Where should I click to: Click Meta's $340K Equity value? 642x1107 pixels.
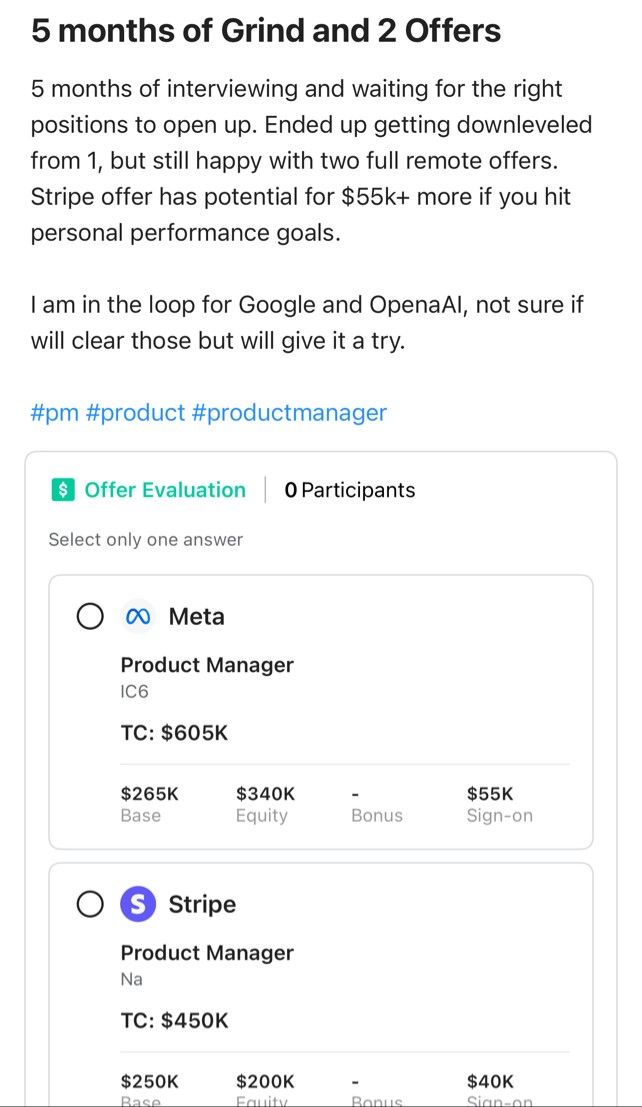point(266,794)
